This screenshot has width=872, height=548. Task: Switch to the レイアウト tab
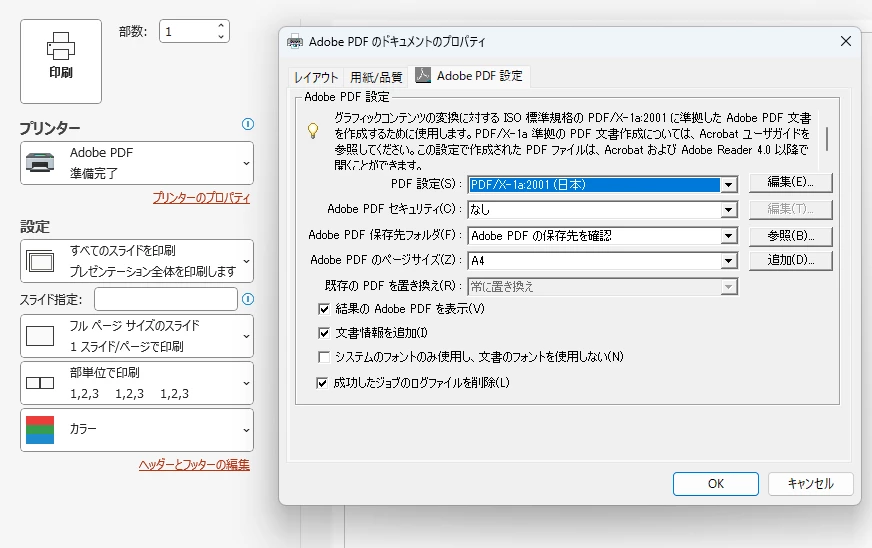[x=316, y=77]
